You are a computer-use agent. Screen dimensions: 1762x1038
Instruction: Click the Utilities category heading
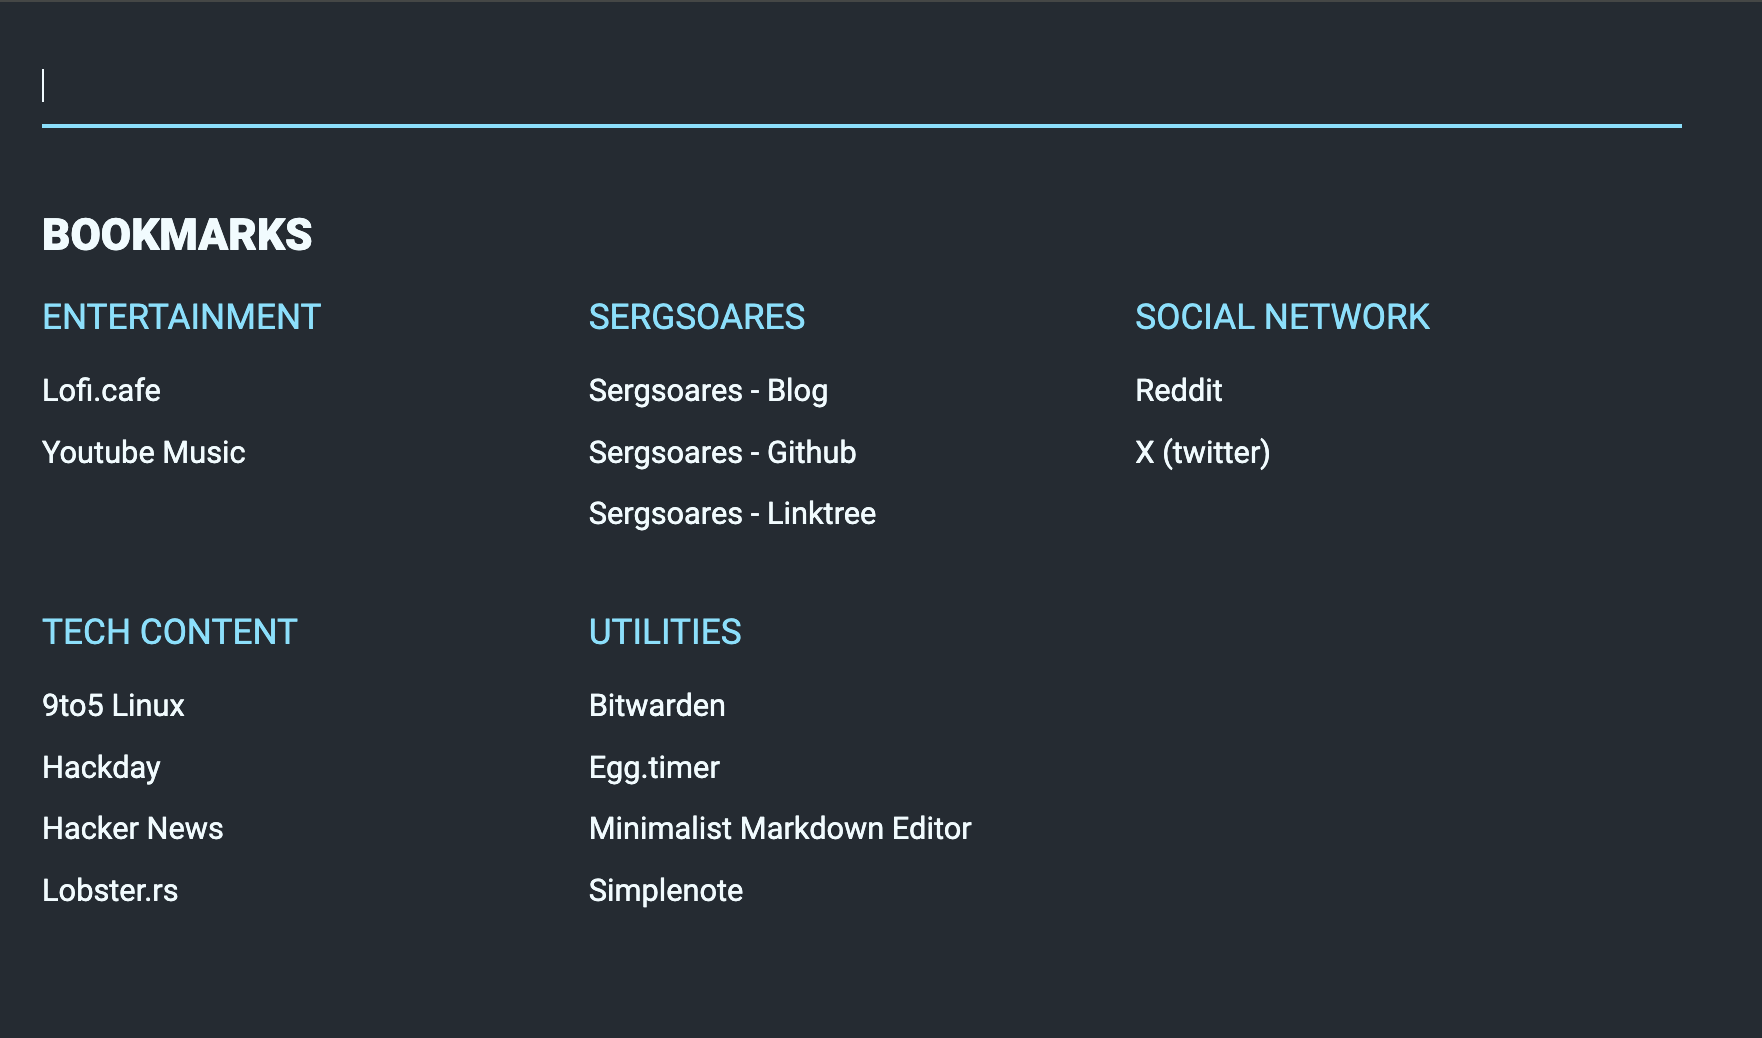[x=665, y=632]
